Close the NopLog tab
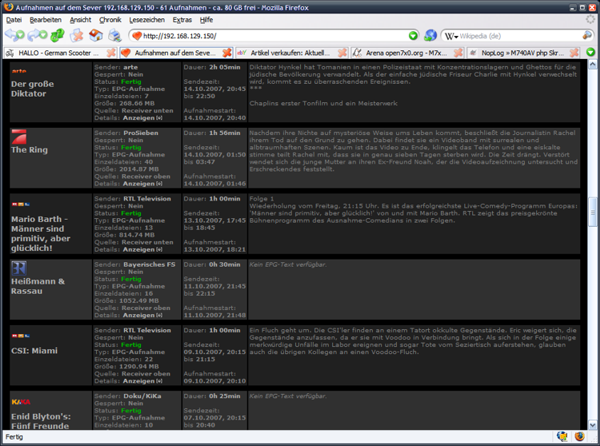 coord(574,53)
